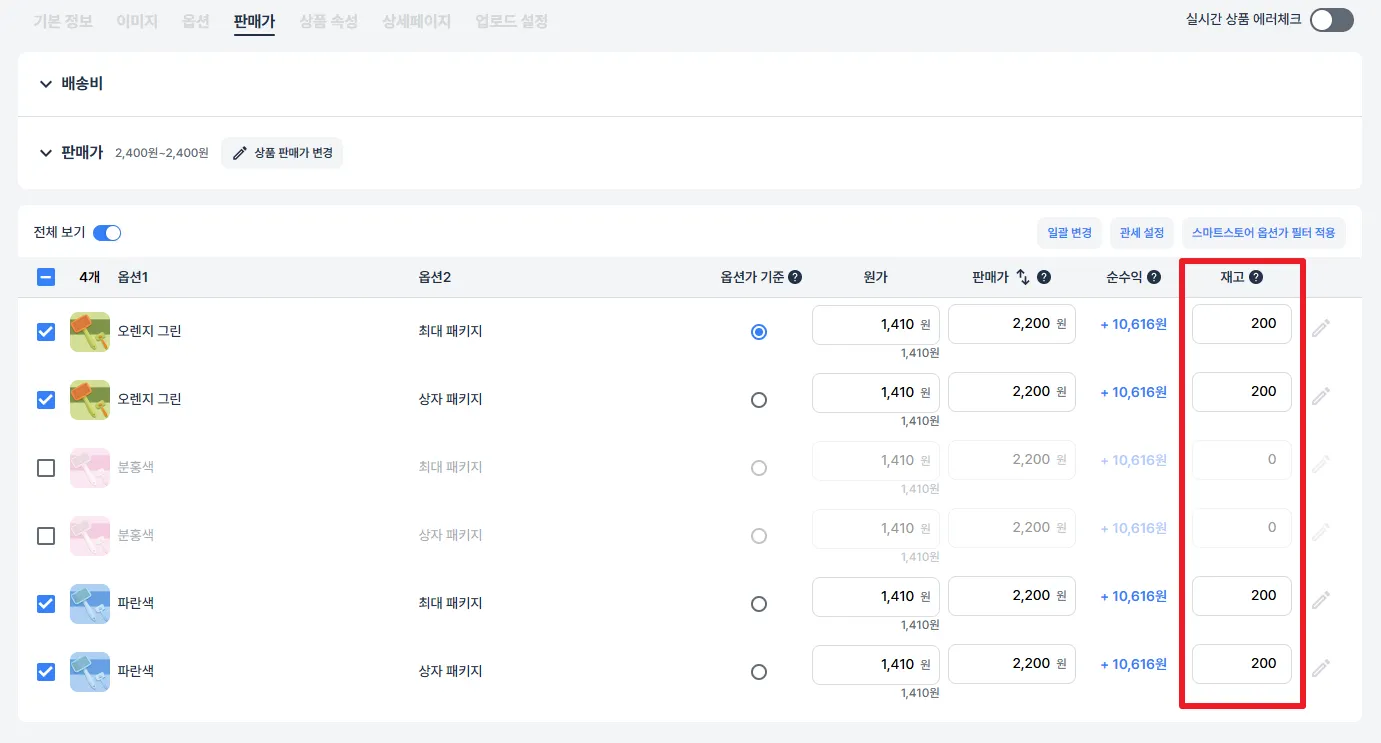Click 판매가 field for 오렌지 그린 상자 패키지
This screenshot has width=1381, height=743.
tap(1012, 392)
